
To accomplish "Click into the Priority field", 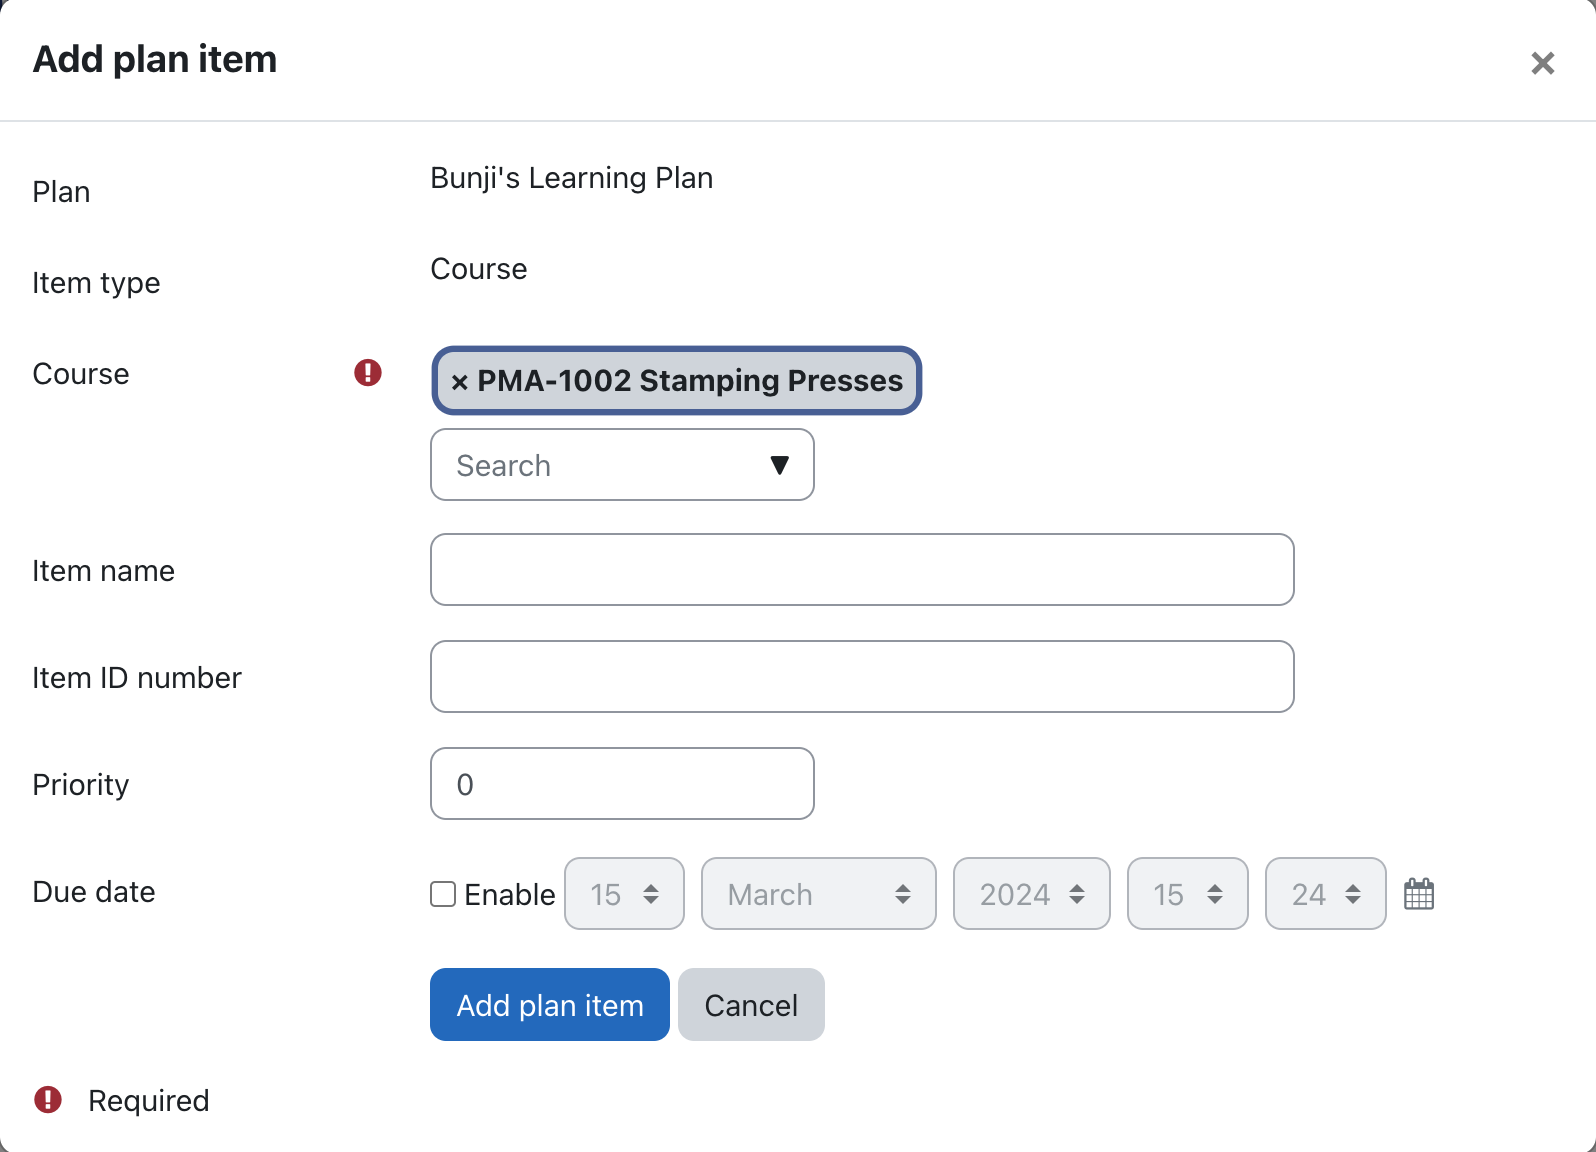I will tap(622, 784).
